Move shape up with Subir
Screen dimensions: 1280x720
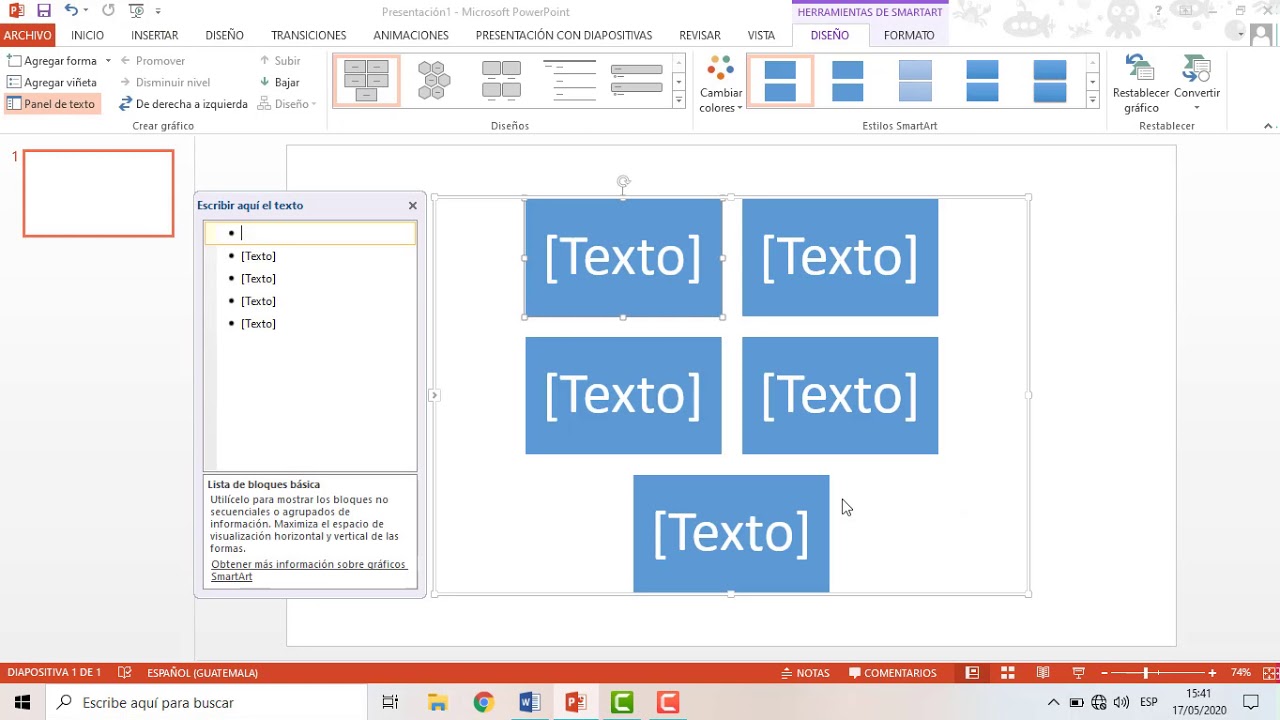pyautogui.click(x=280, y=61)
